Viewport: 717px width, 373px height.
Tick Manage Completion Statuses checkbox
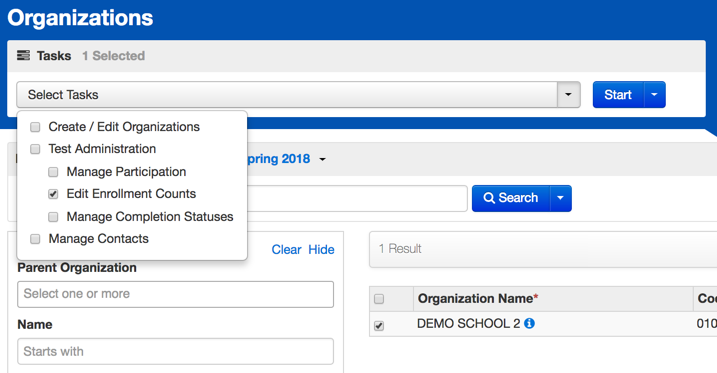coord(53,217)
